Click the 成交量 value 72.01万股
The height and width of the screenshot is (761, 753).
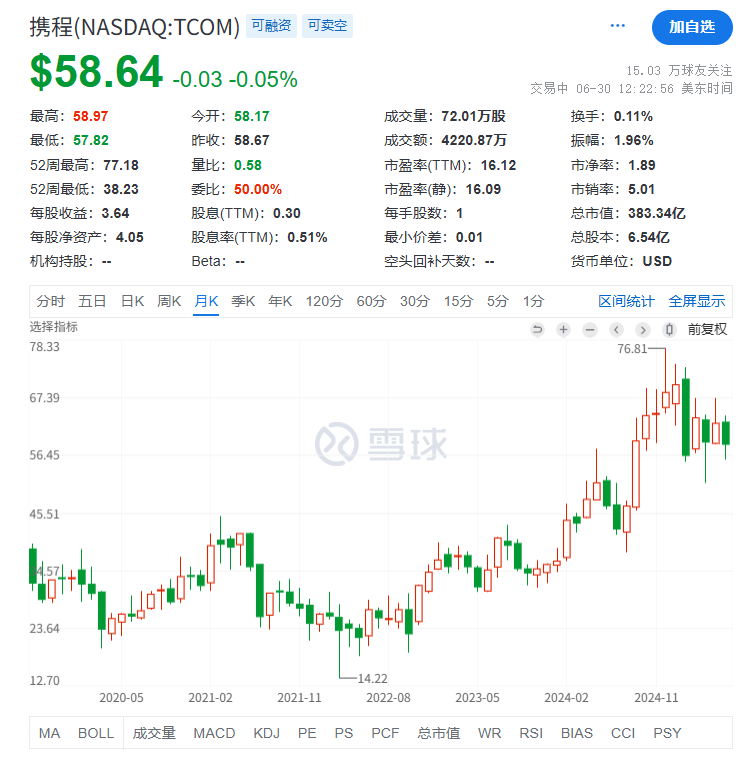pos(474,116)
